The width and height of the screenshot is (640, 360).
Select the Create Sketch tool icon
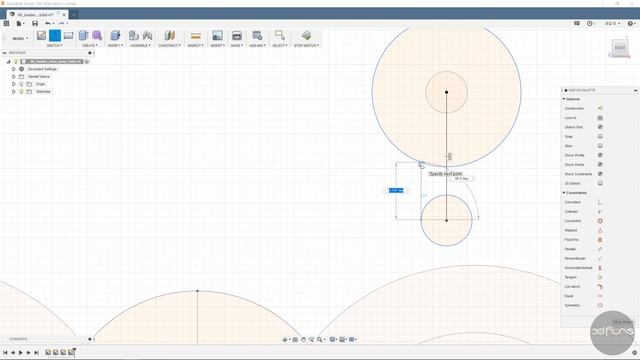[x=41, y=36]
